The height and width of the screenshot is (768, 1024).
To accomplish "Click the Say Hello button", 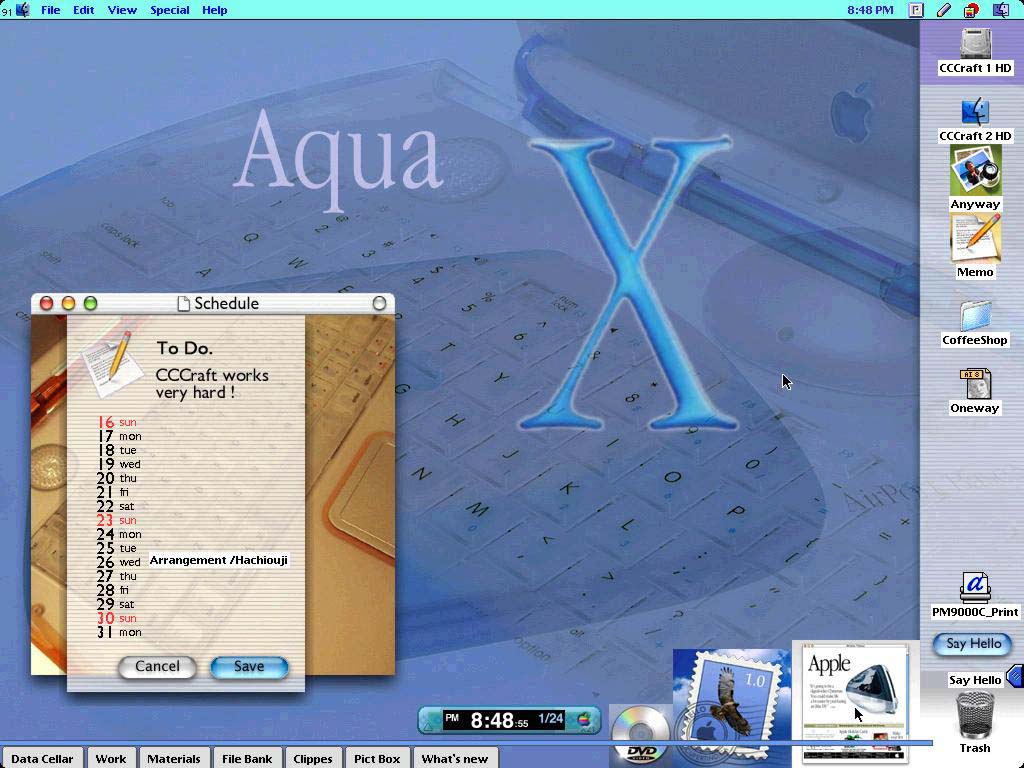I will (x=973, y=644).
